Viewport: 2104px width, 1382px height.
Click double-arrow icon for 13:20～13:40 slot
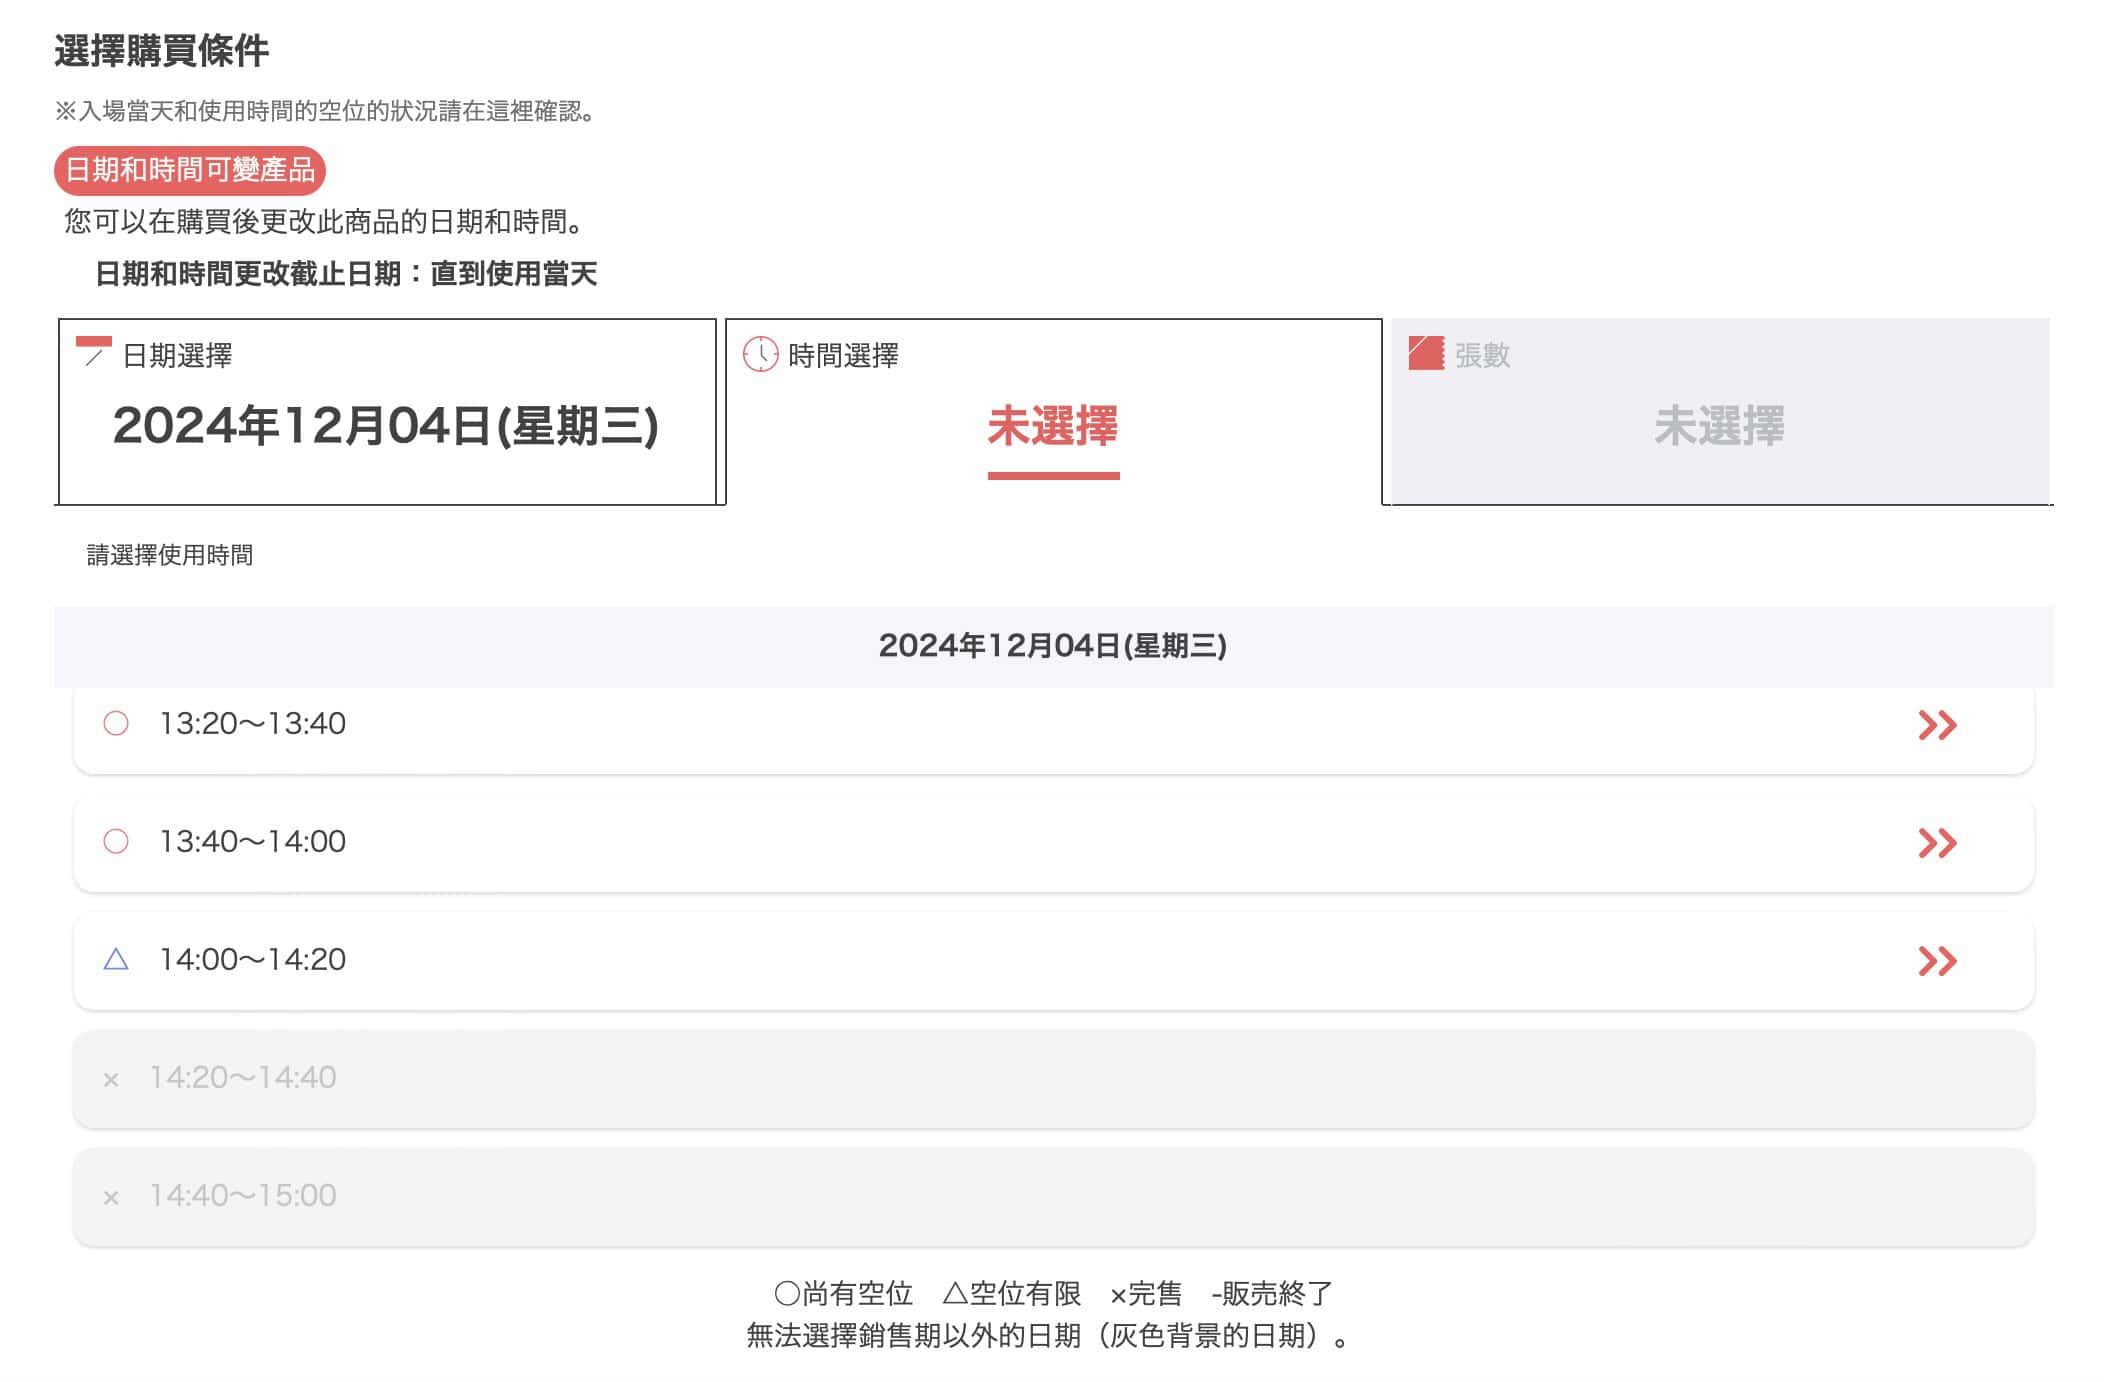(1936, 725)
